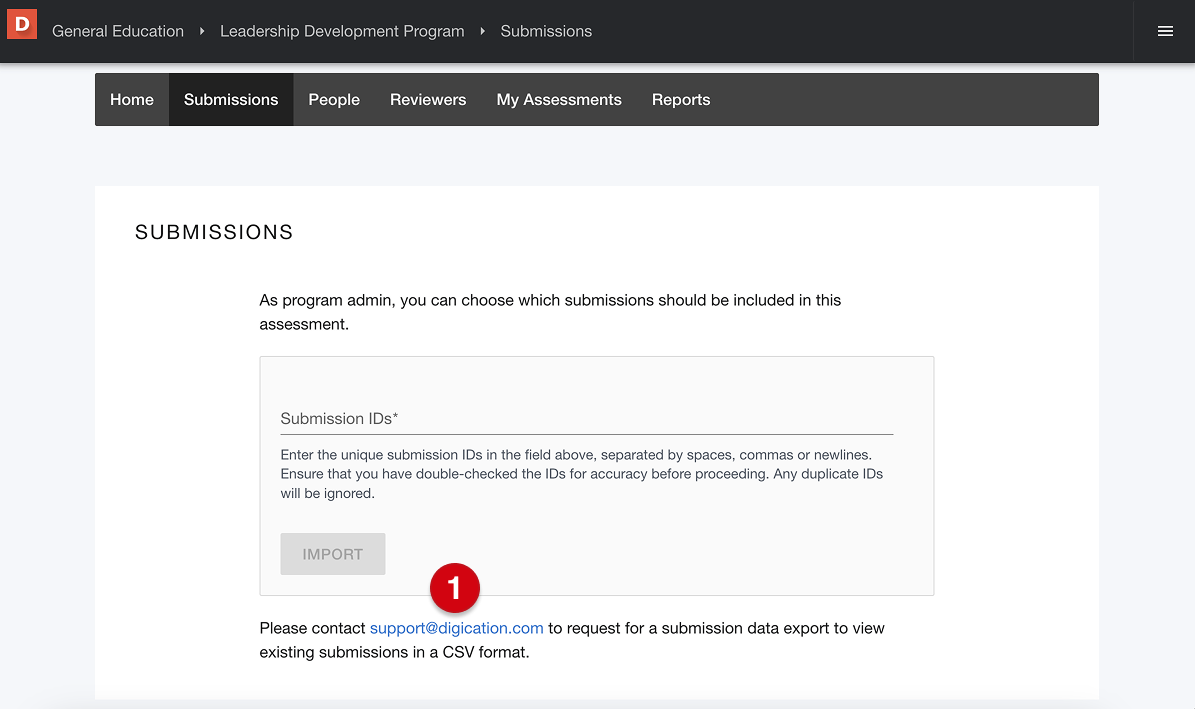Click the red number 1 marker
This screenshot has width=1195, height=709.
[x=455, y=589]
